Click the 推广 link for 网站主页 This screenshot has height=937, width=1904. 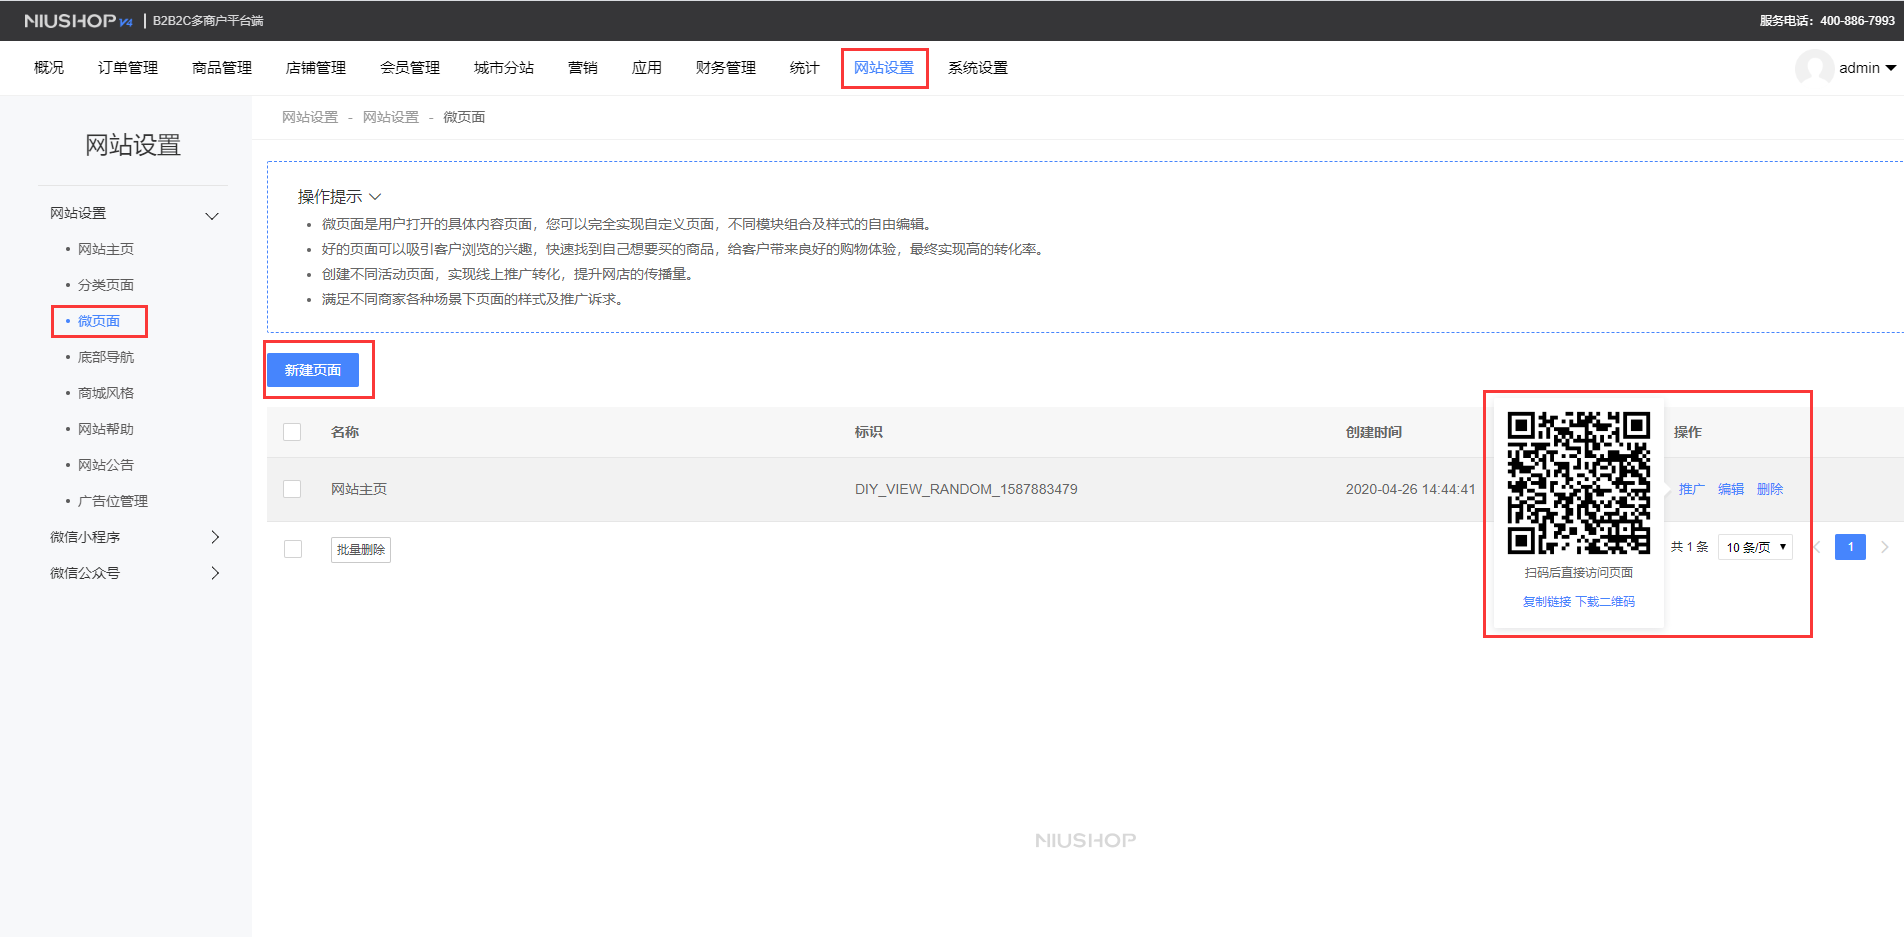click(1692, 489)
